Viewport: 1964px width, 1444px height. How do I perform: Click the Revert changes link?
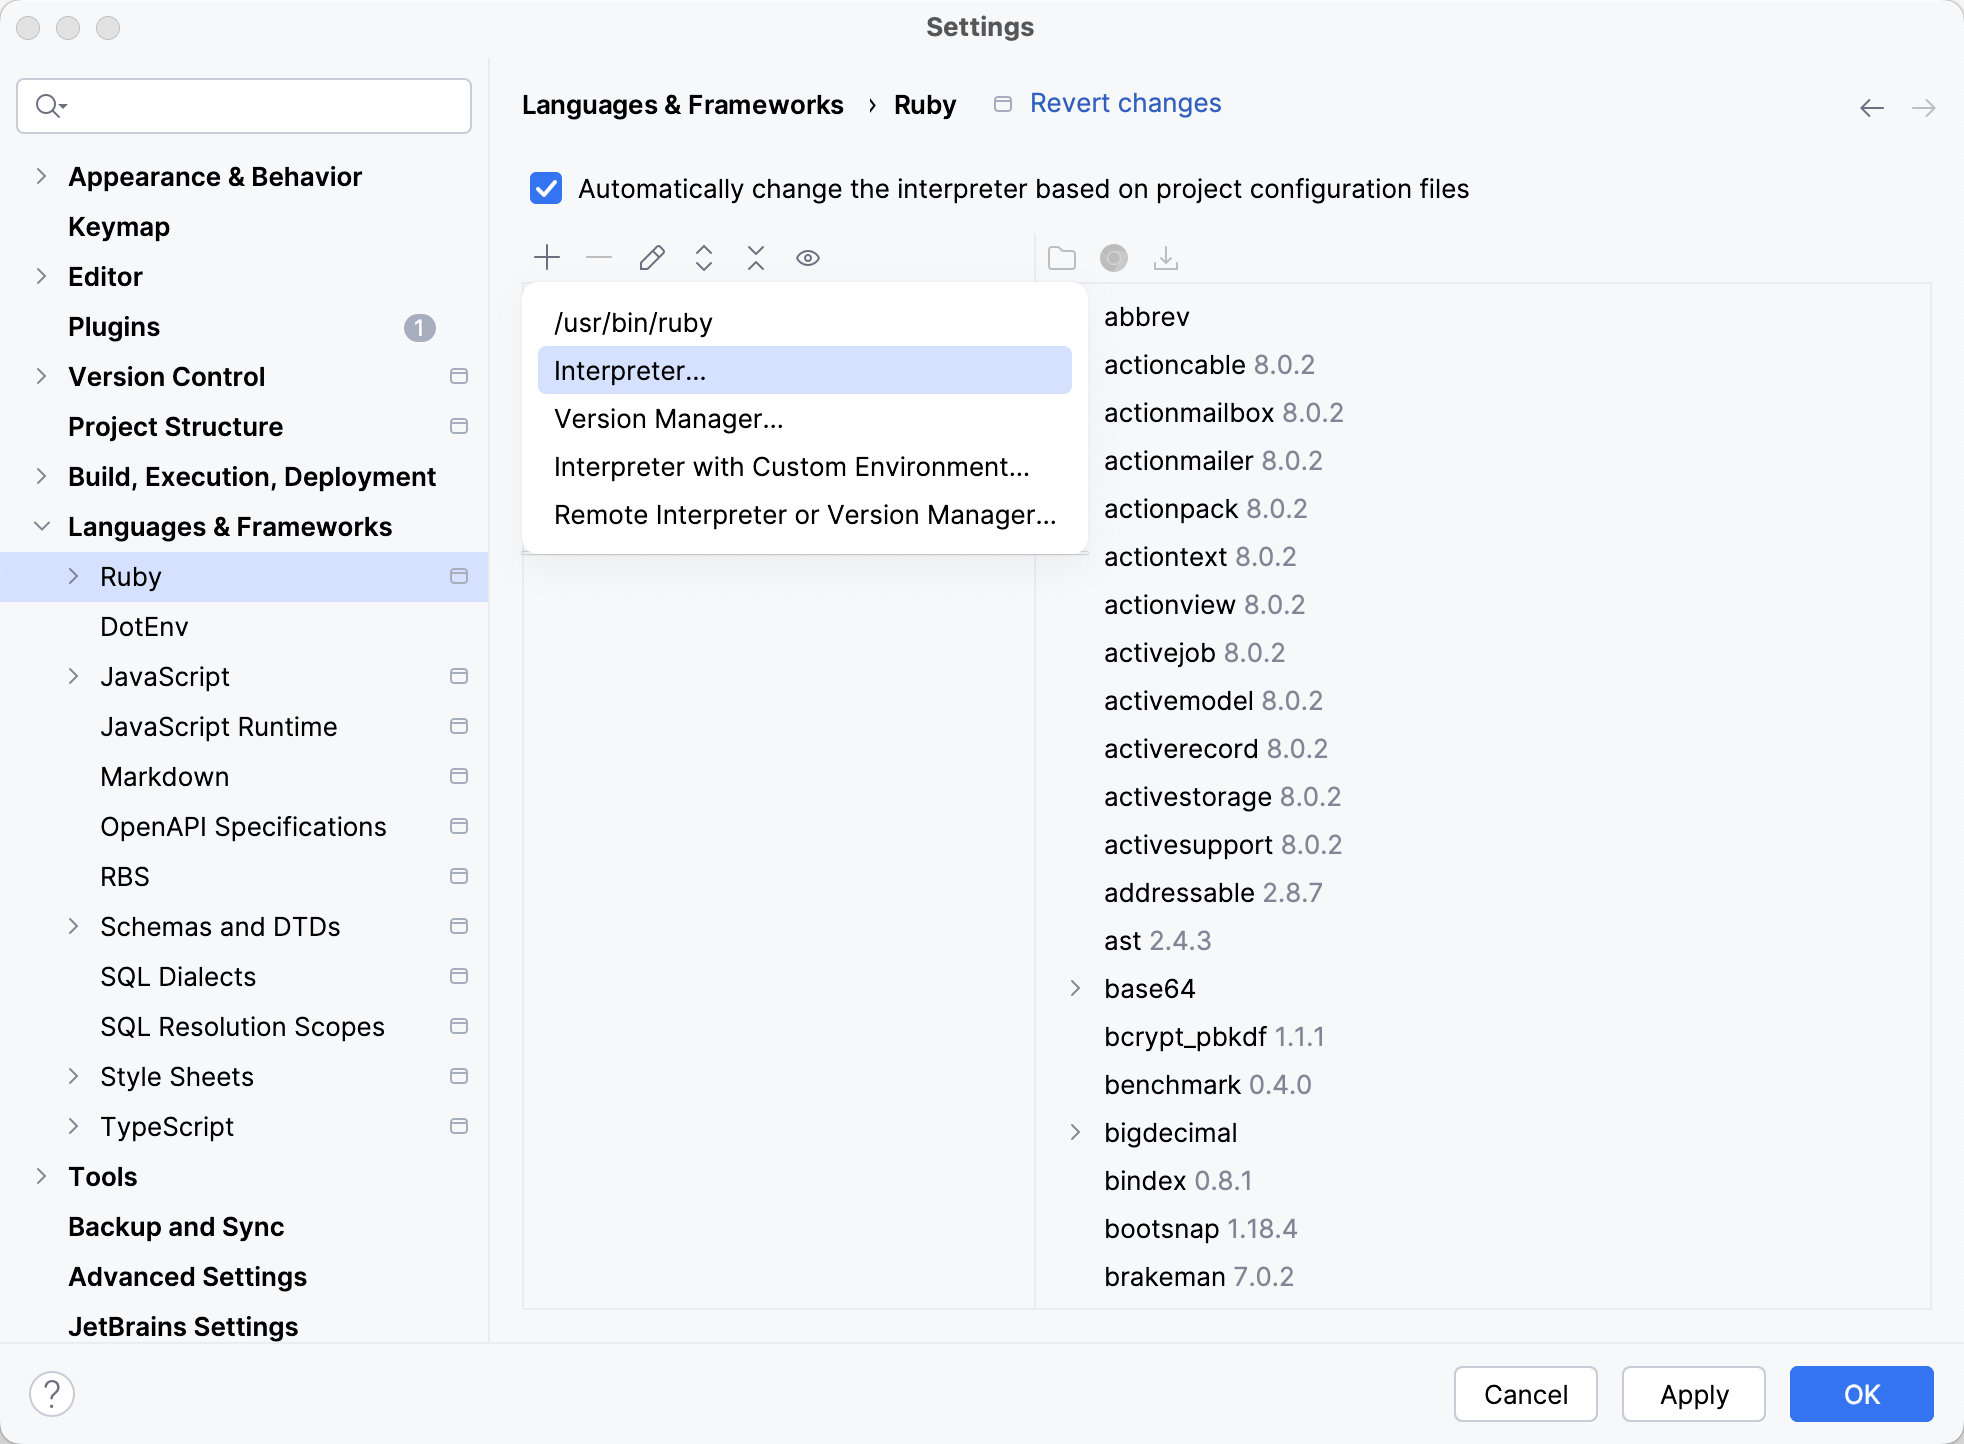click(1125, 103)
